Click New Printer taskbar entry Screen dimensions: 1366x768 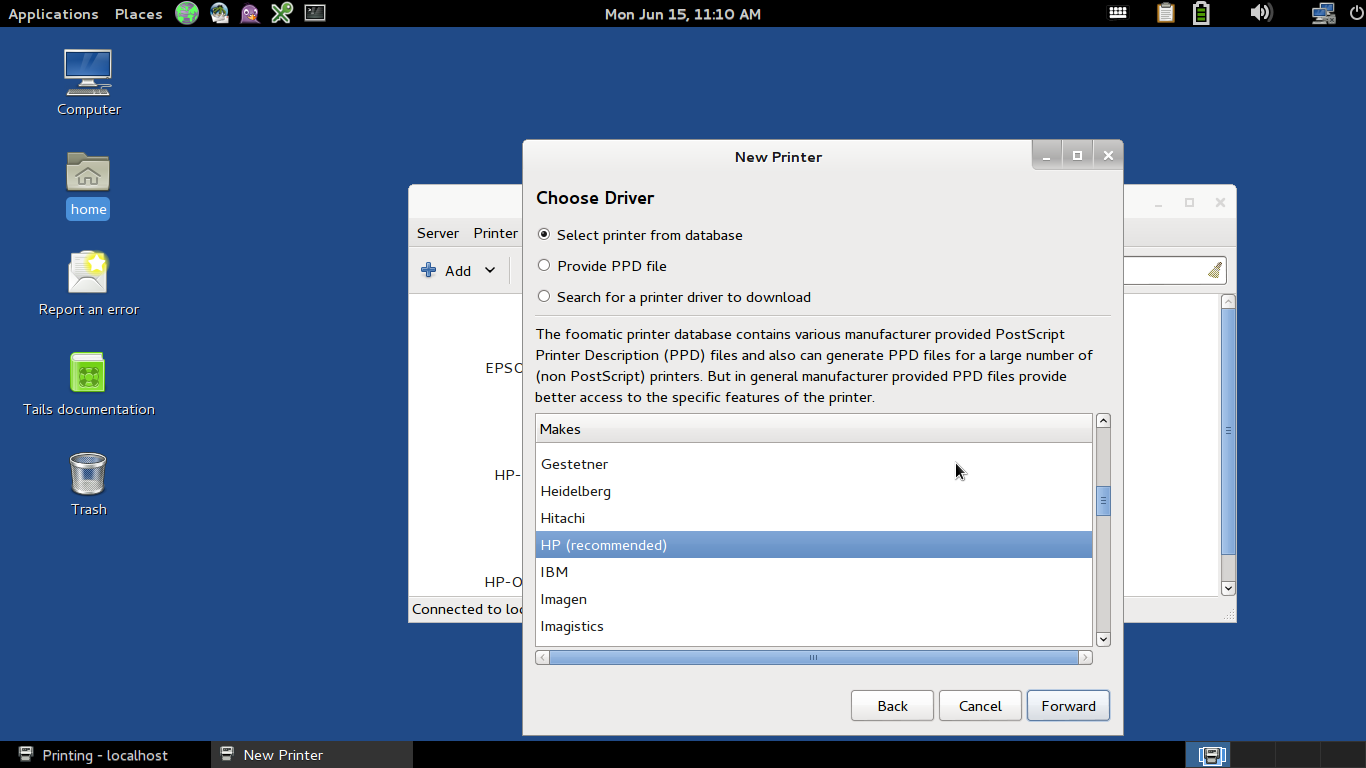[312, 755]
